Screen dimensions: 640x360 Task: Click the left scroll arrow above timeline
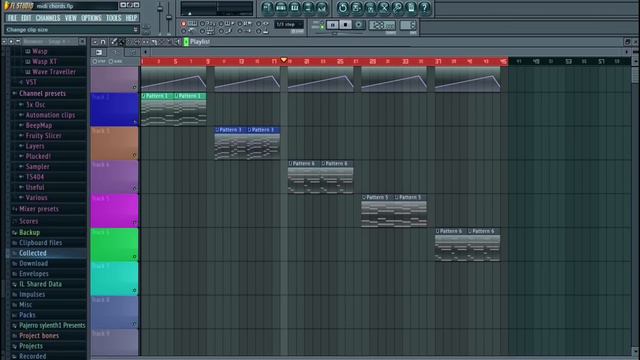tap(145, 52)
